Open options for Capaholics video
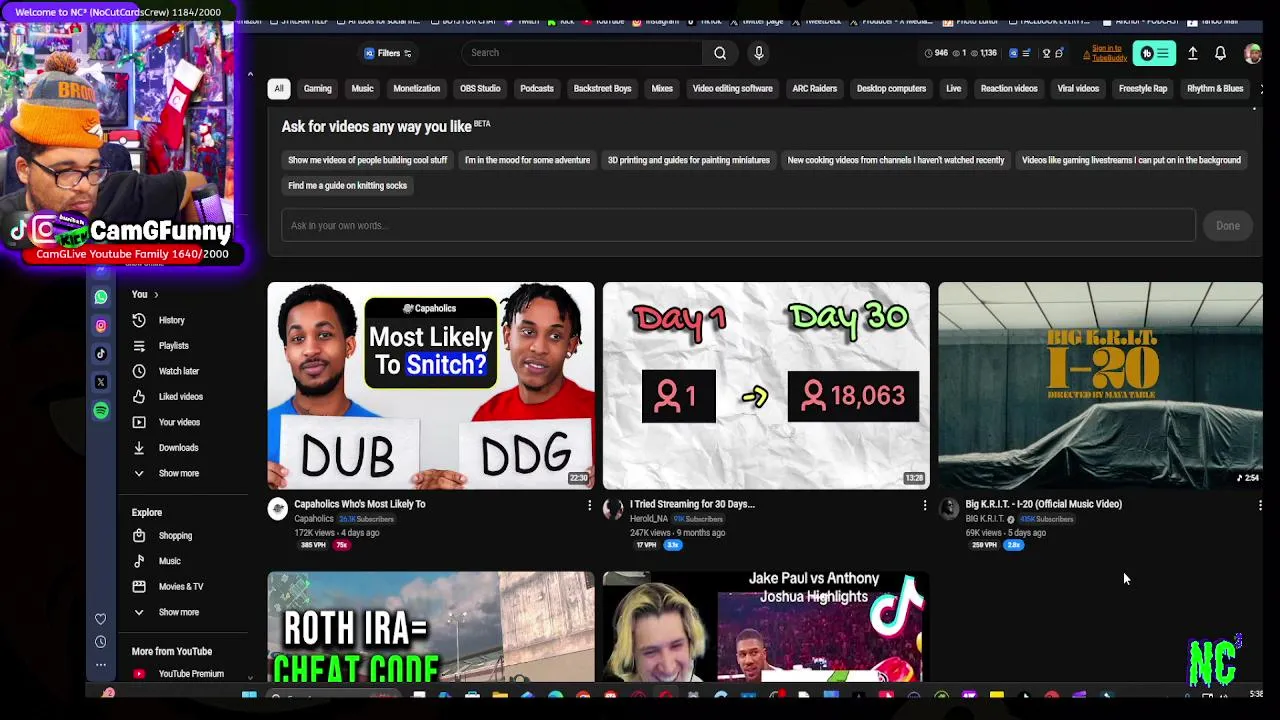This screenshot has width=1280, height=720. pyautogui.click(x=589, y=506)
